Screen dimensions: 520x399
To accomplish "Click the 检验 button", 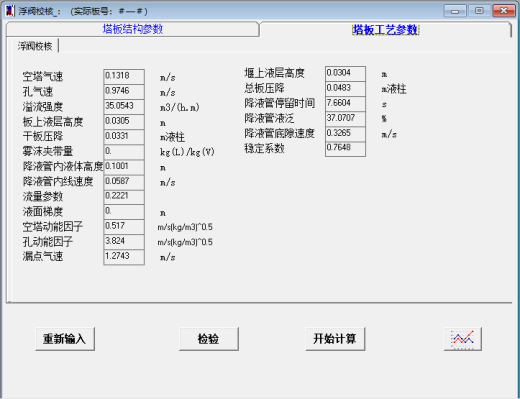I will (x=209, y=339).
